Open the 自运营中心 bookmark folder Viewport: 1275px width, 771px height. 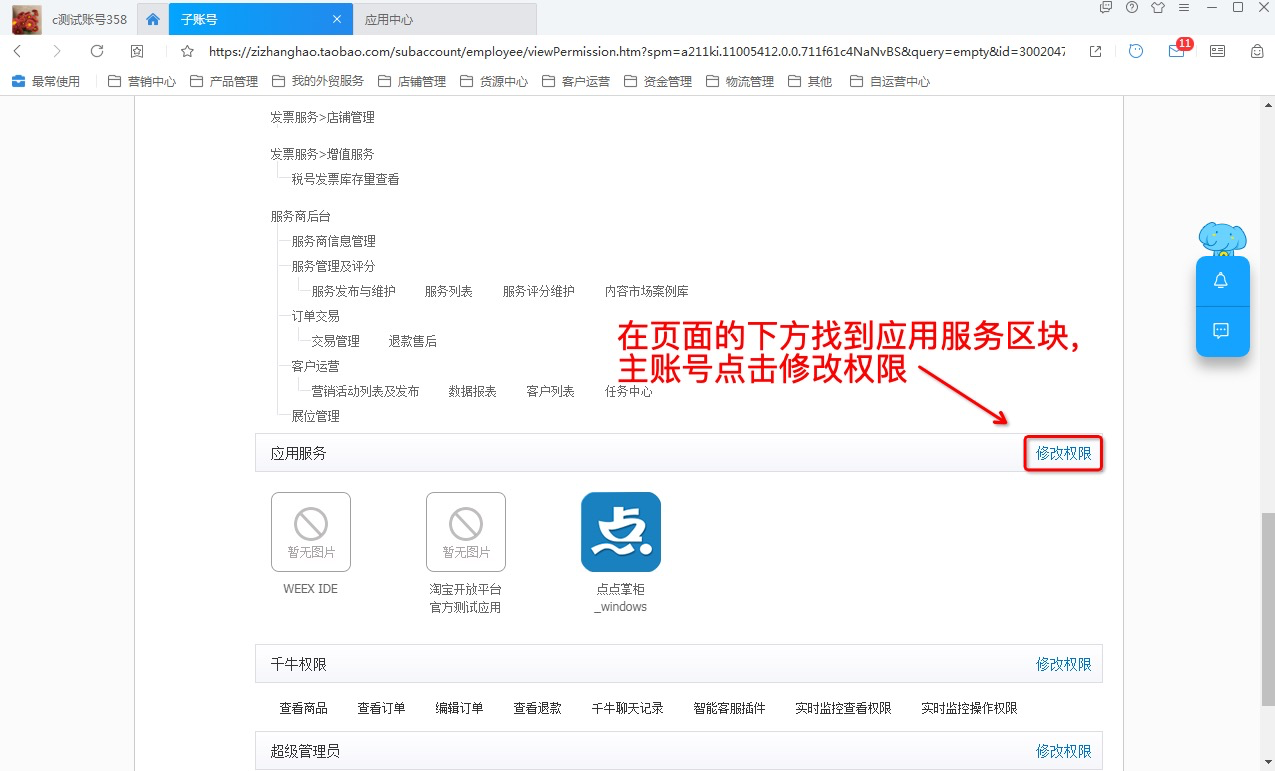pos(890,82)
